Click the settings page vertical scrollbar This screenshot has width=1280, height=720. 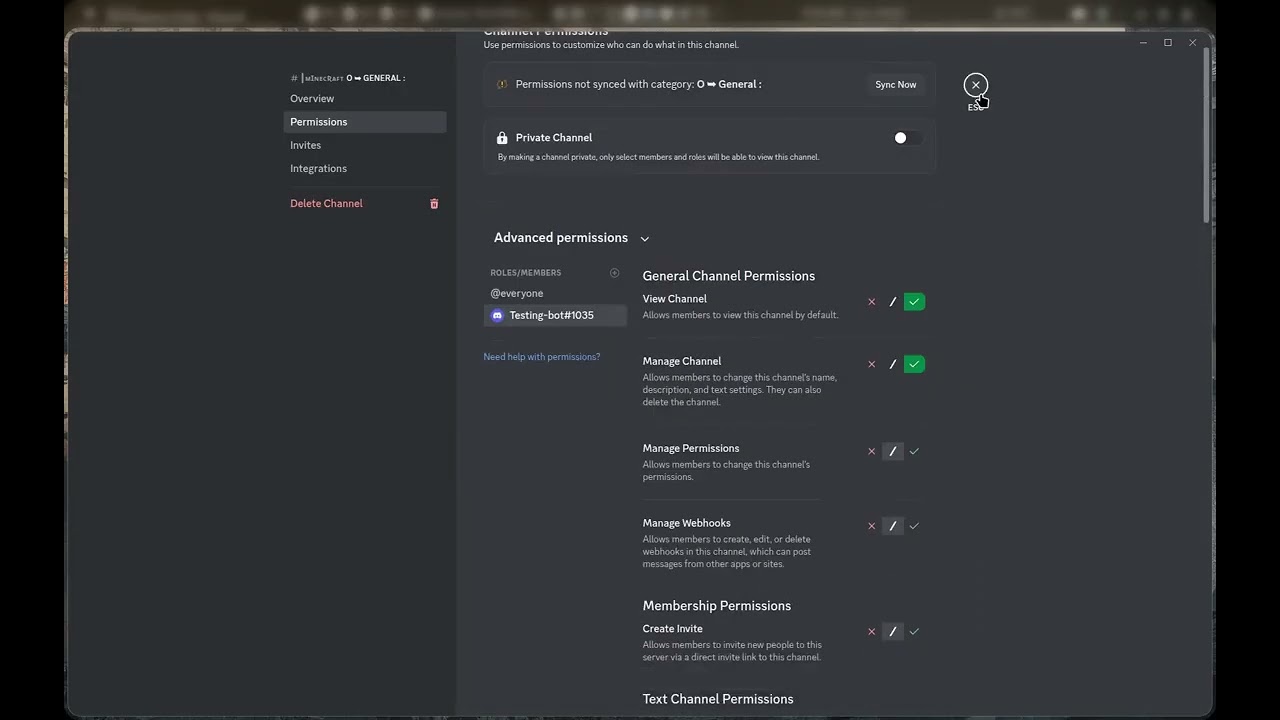coord(1208,135)
